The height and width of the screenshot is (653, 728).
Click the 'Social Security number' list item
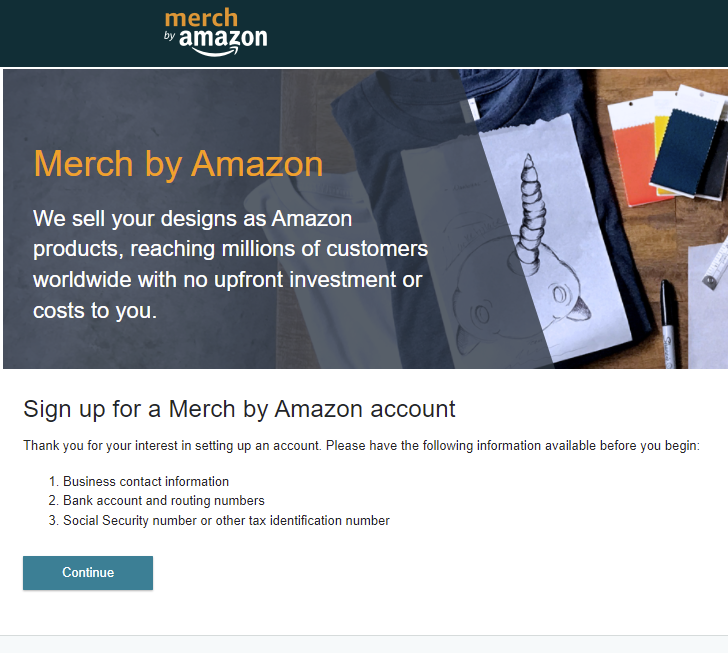point(226,521)
